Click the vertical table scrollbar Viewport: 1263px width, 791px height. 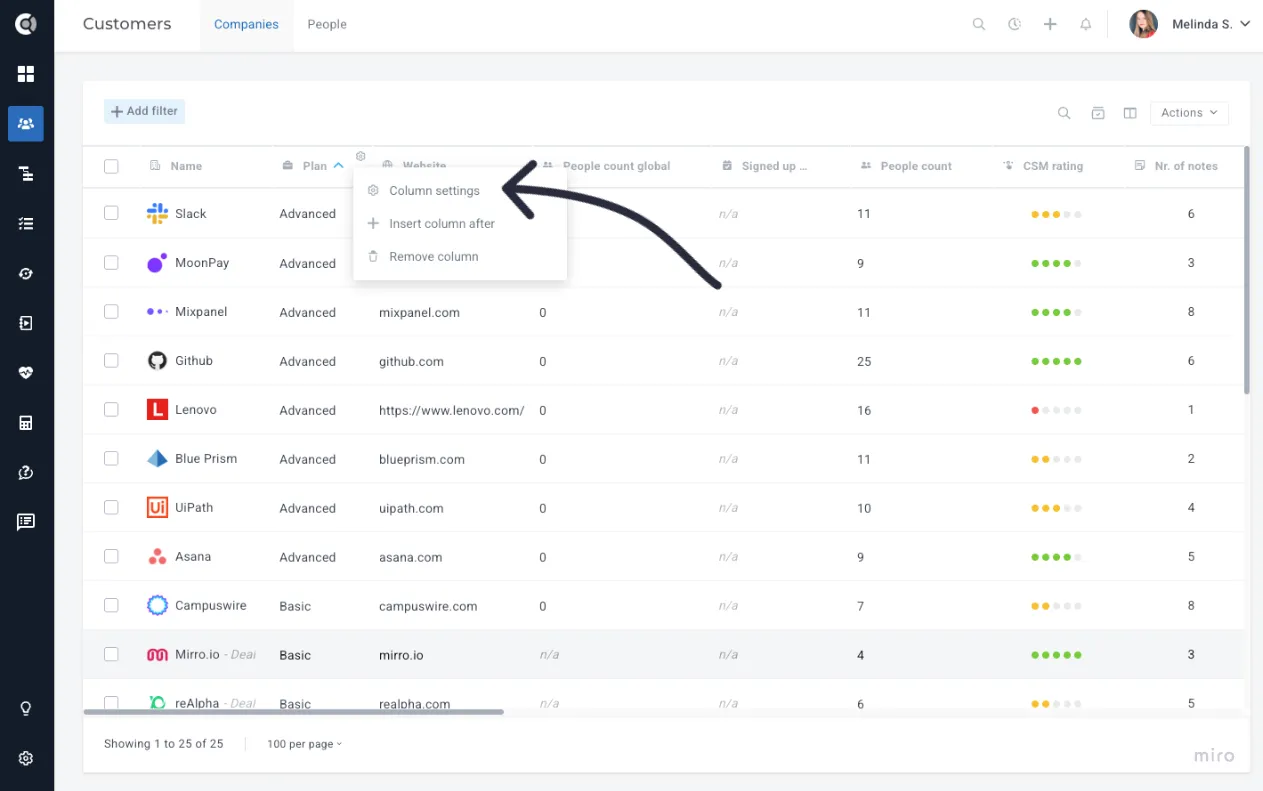pyautogui.click(x=1246, y=270)
